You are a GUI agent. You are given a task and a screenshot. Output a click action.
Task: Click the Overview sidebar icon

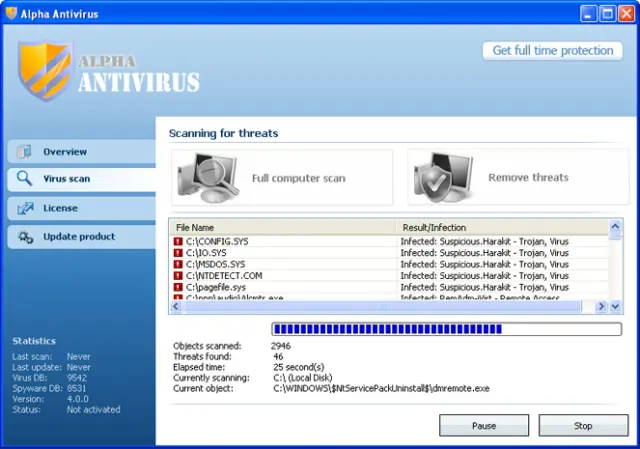24,152
